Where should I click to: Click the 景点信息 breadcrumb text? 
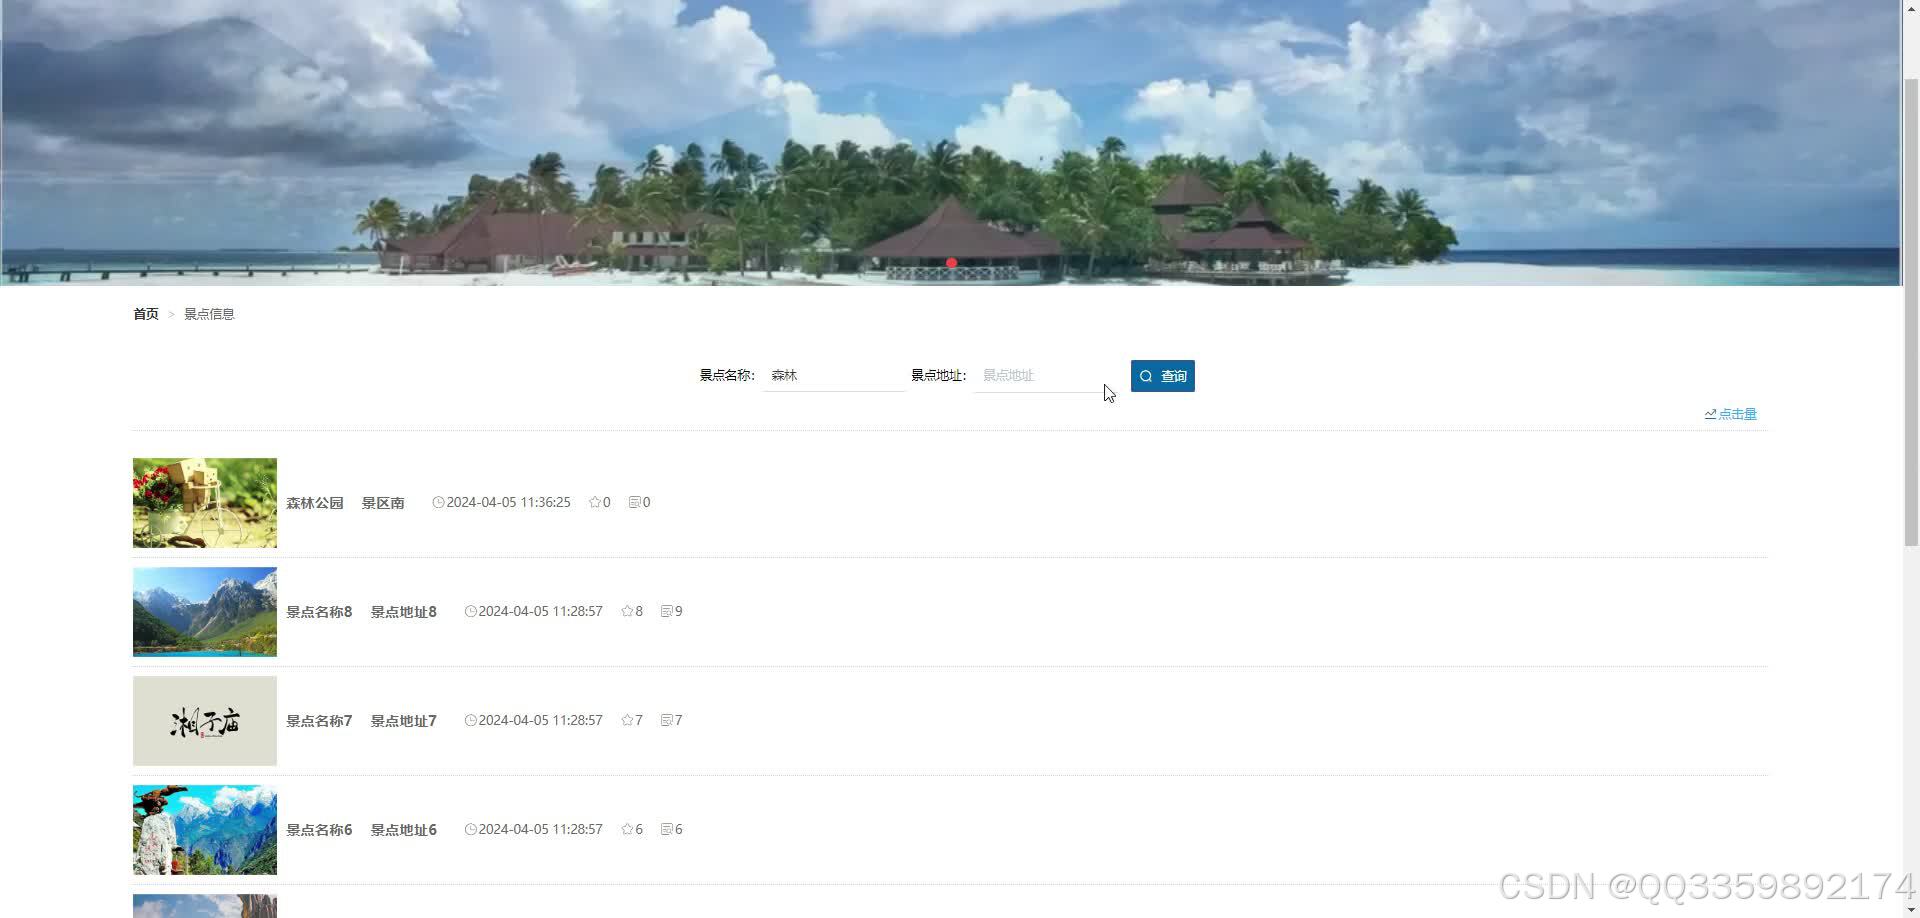pyautogui.click(x=209, y=314)
